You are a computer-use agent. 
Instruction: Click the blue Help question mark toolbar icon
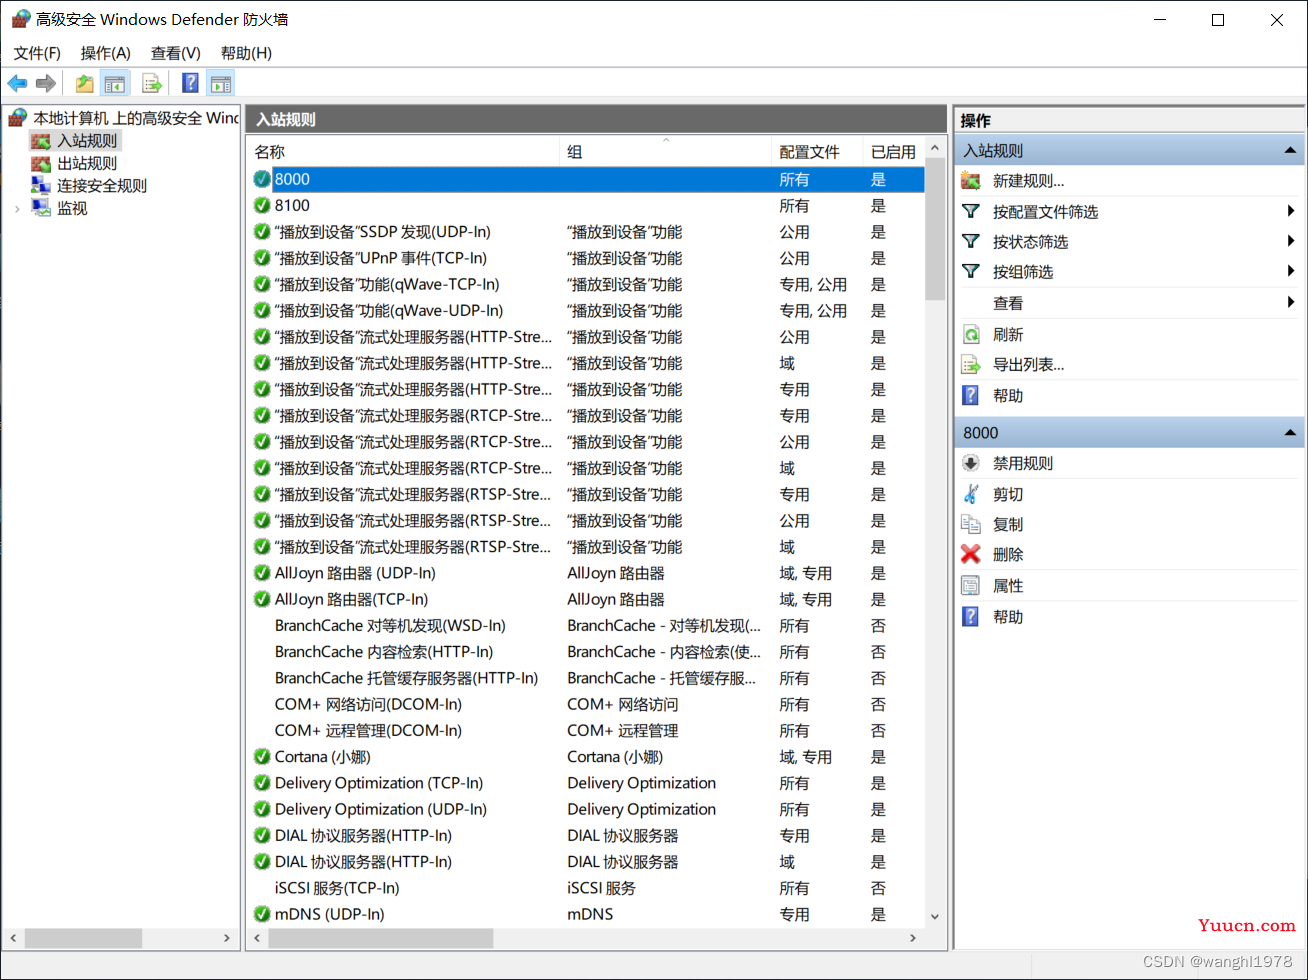pos(190,83)
